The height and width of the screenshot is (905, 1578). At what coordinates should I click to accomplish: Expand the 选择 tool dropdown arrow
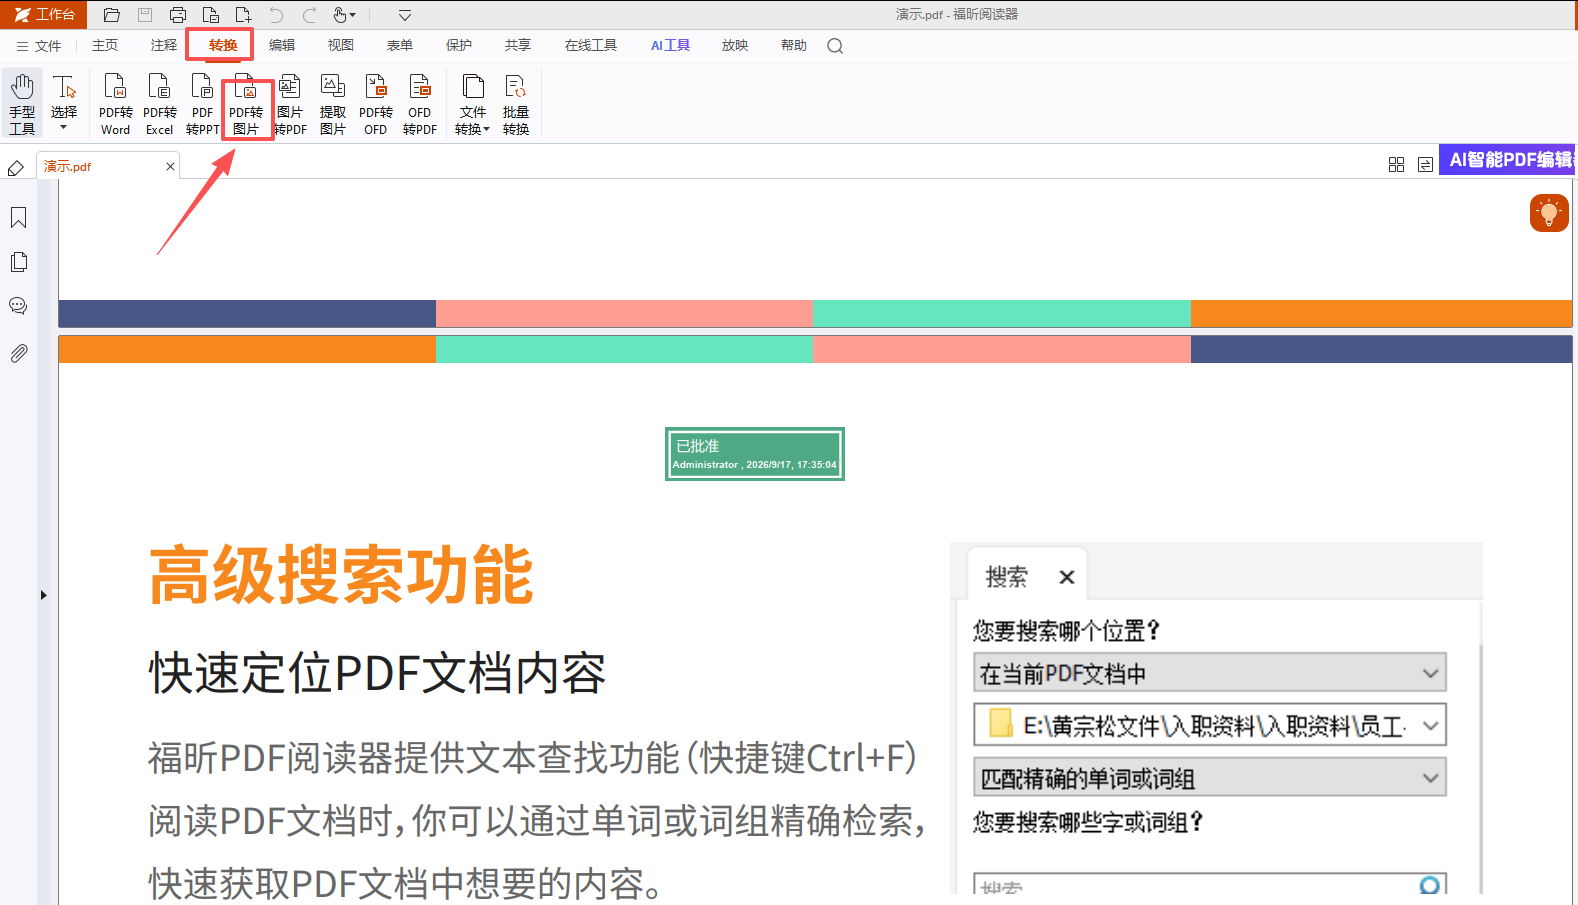pos(64,127)
